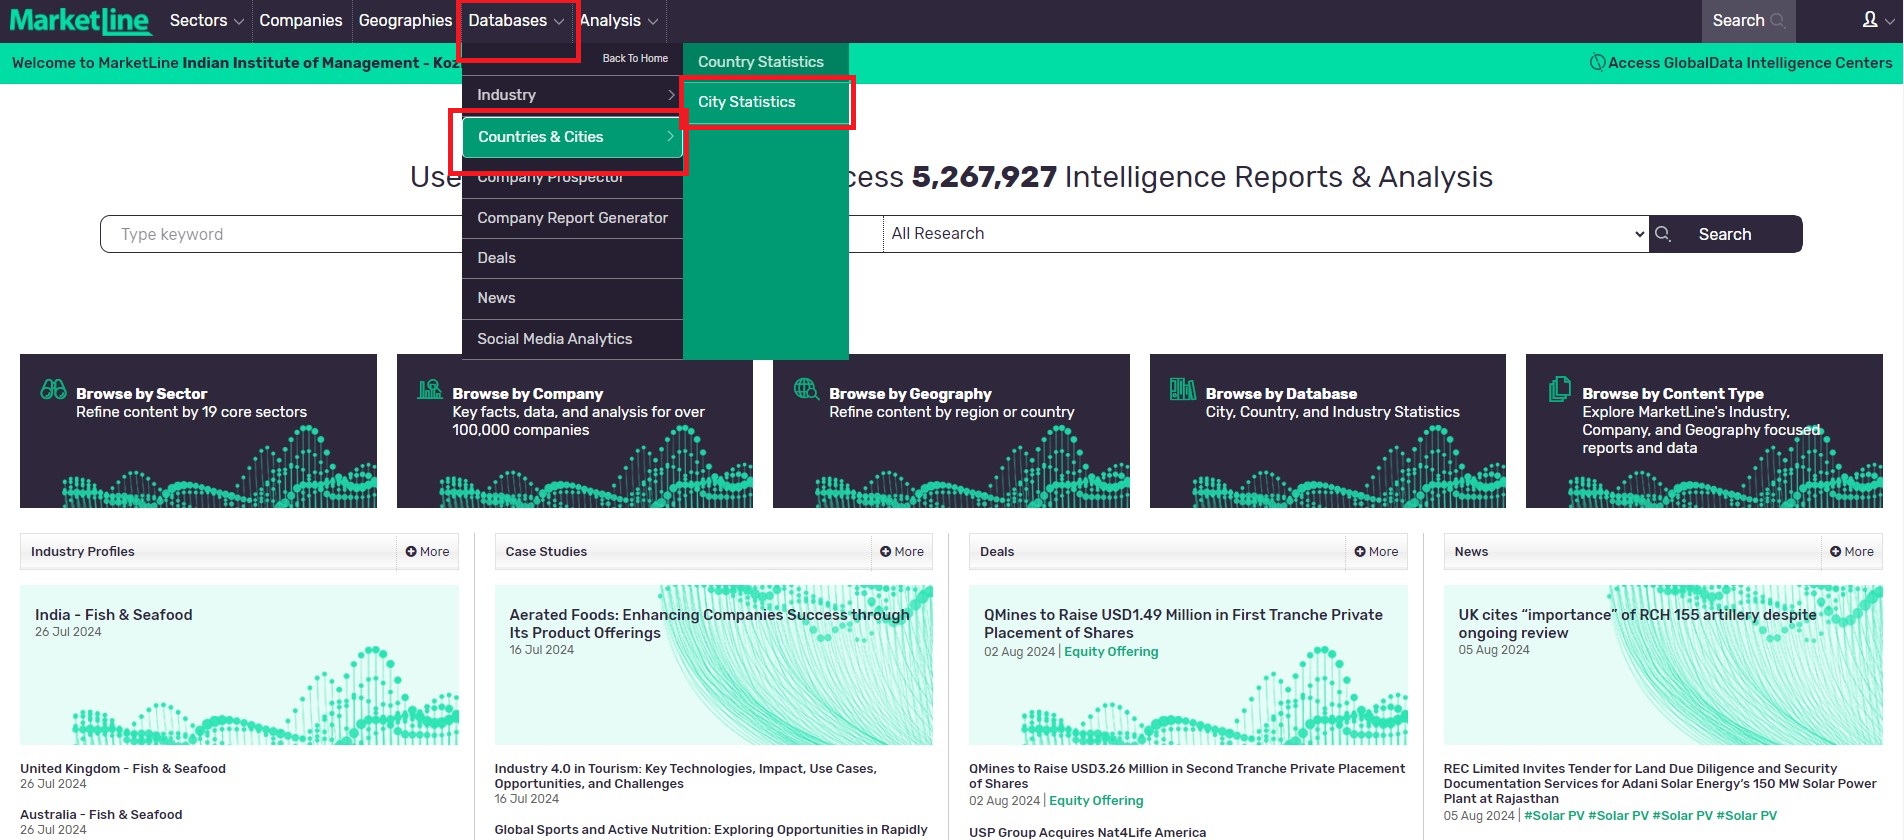This screenshot has height=840, width=1904.
Task: Expand the Analysis navigation menu
Action: point(618,21)
